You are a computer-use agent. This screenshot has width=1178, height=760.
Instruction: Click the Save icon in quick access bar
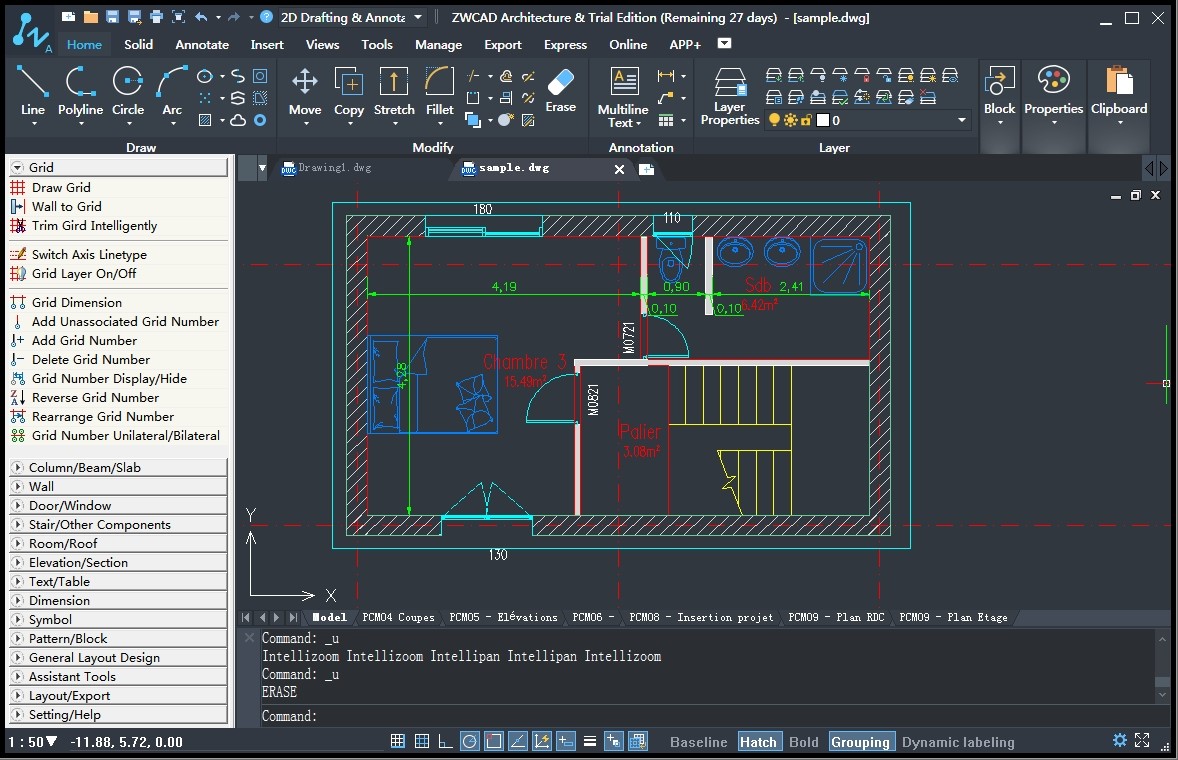[x=112, y=17]
